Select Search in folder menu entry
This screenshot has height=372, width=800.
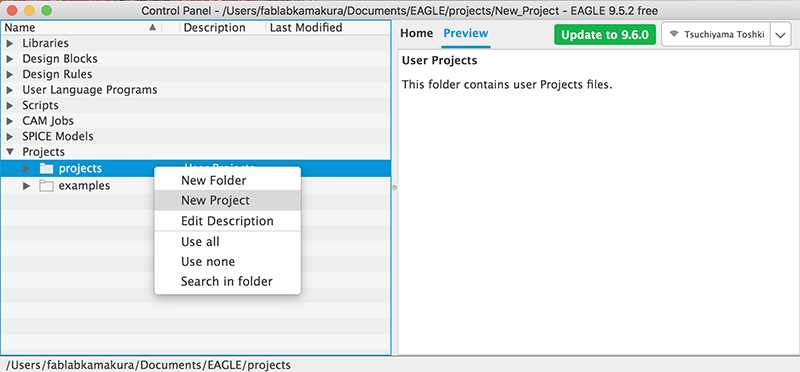click(228, 281)
